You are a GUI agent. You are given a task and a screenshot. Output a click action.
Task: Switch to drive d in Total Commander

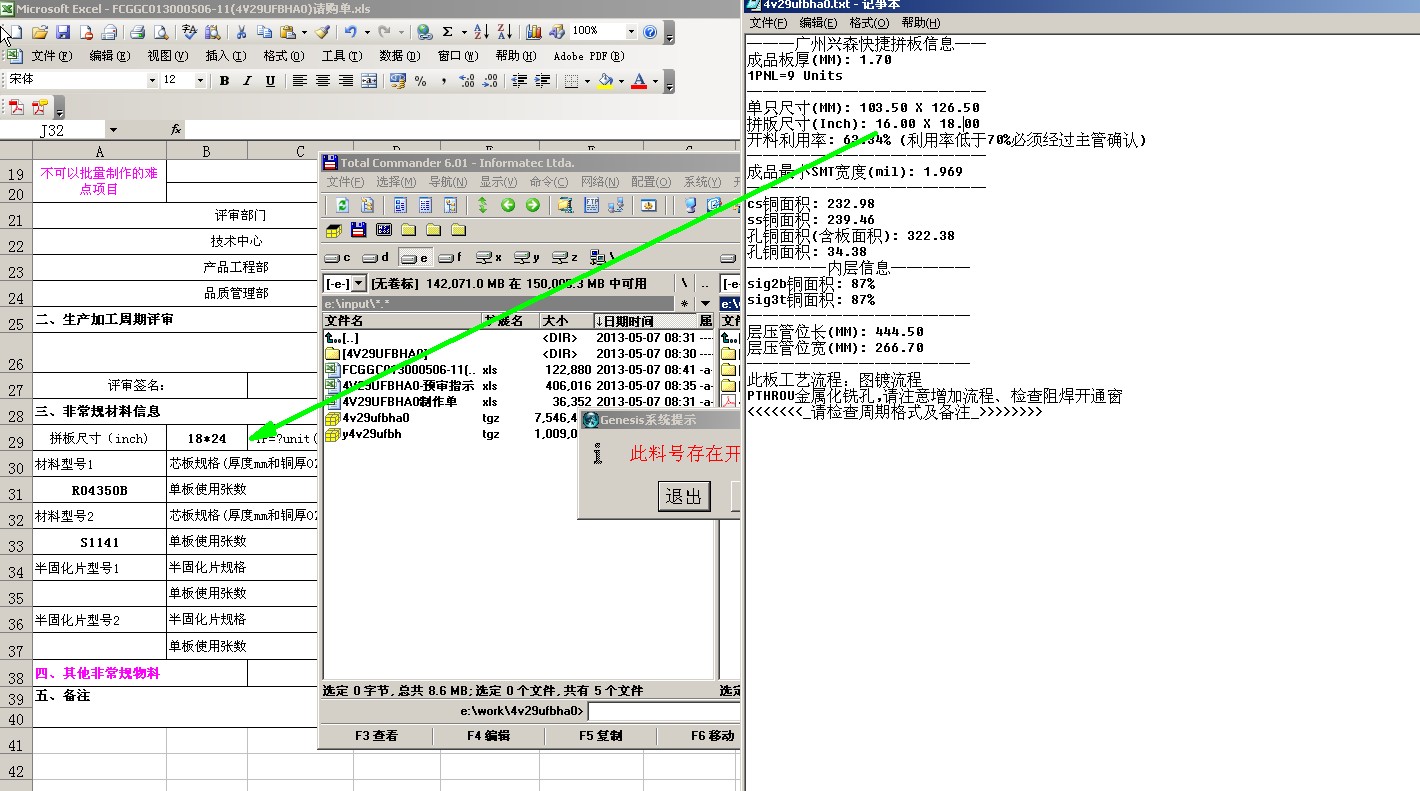point(376,258)
